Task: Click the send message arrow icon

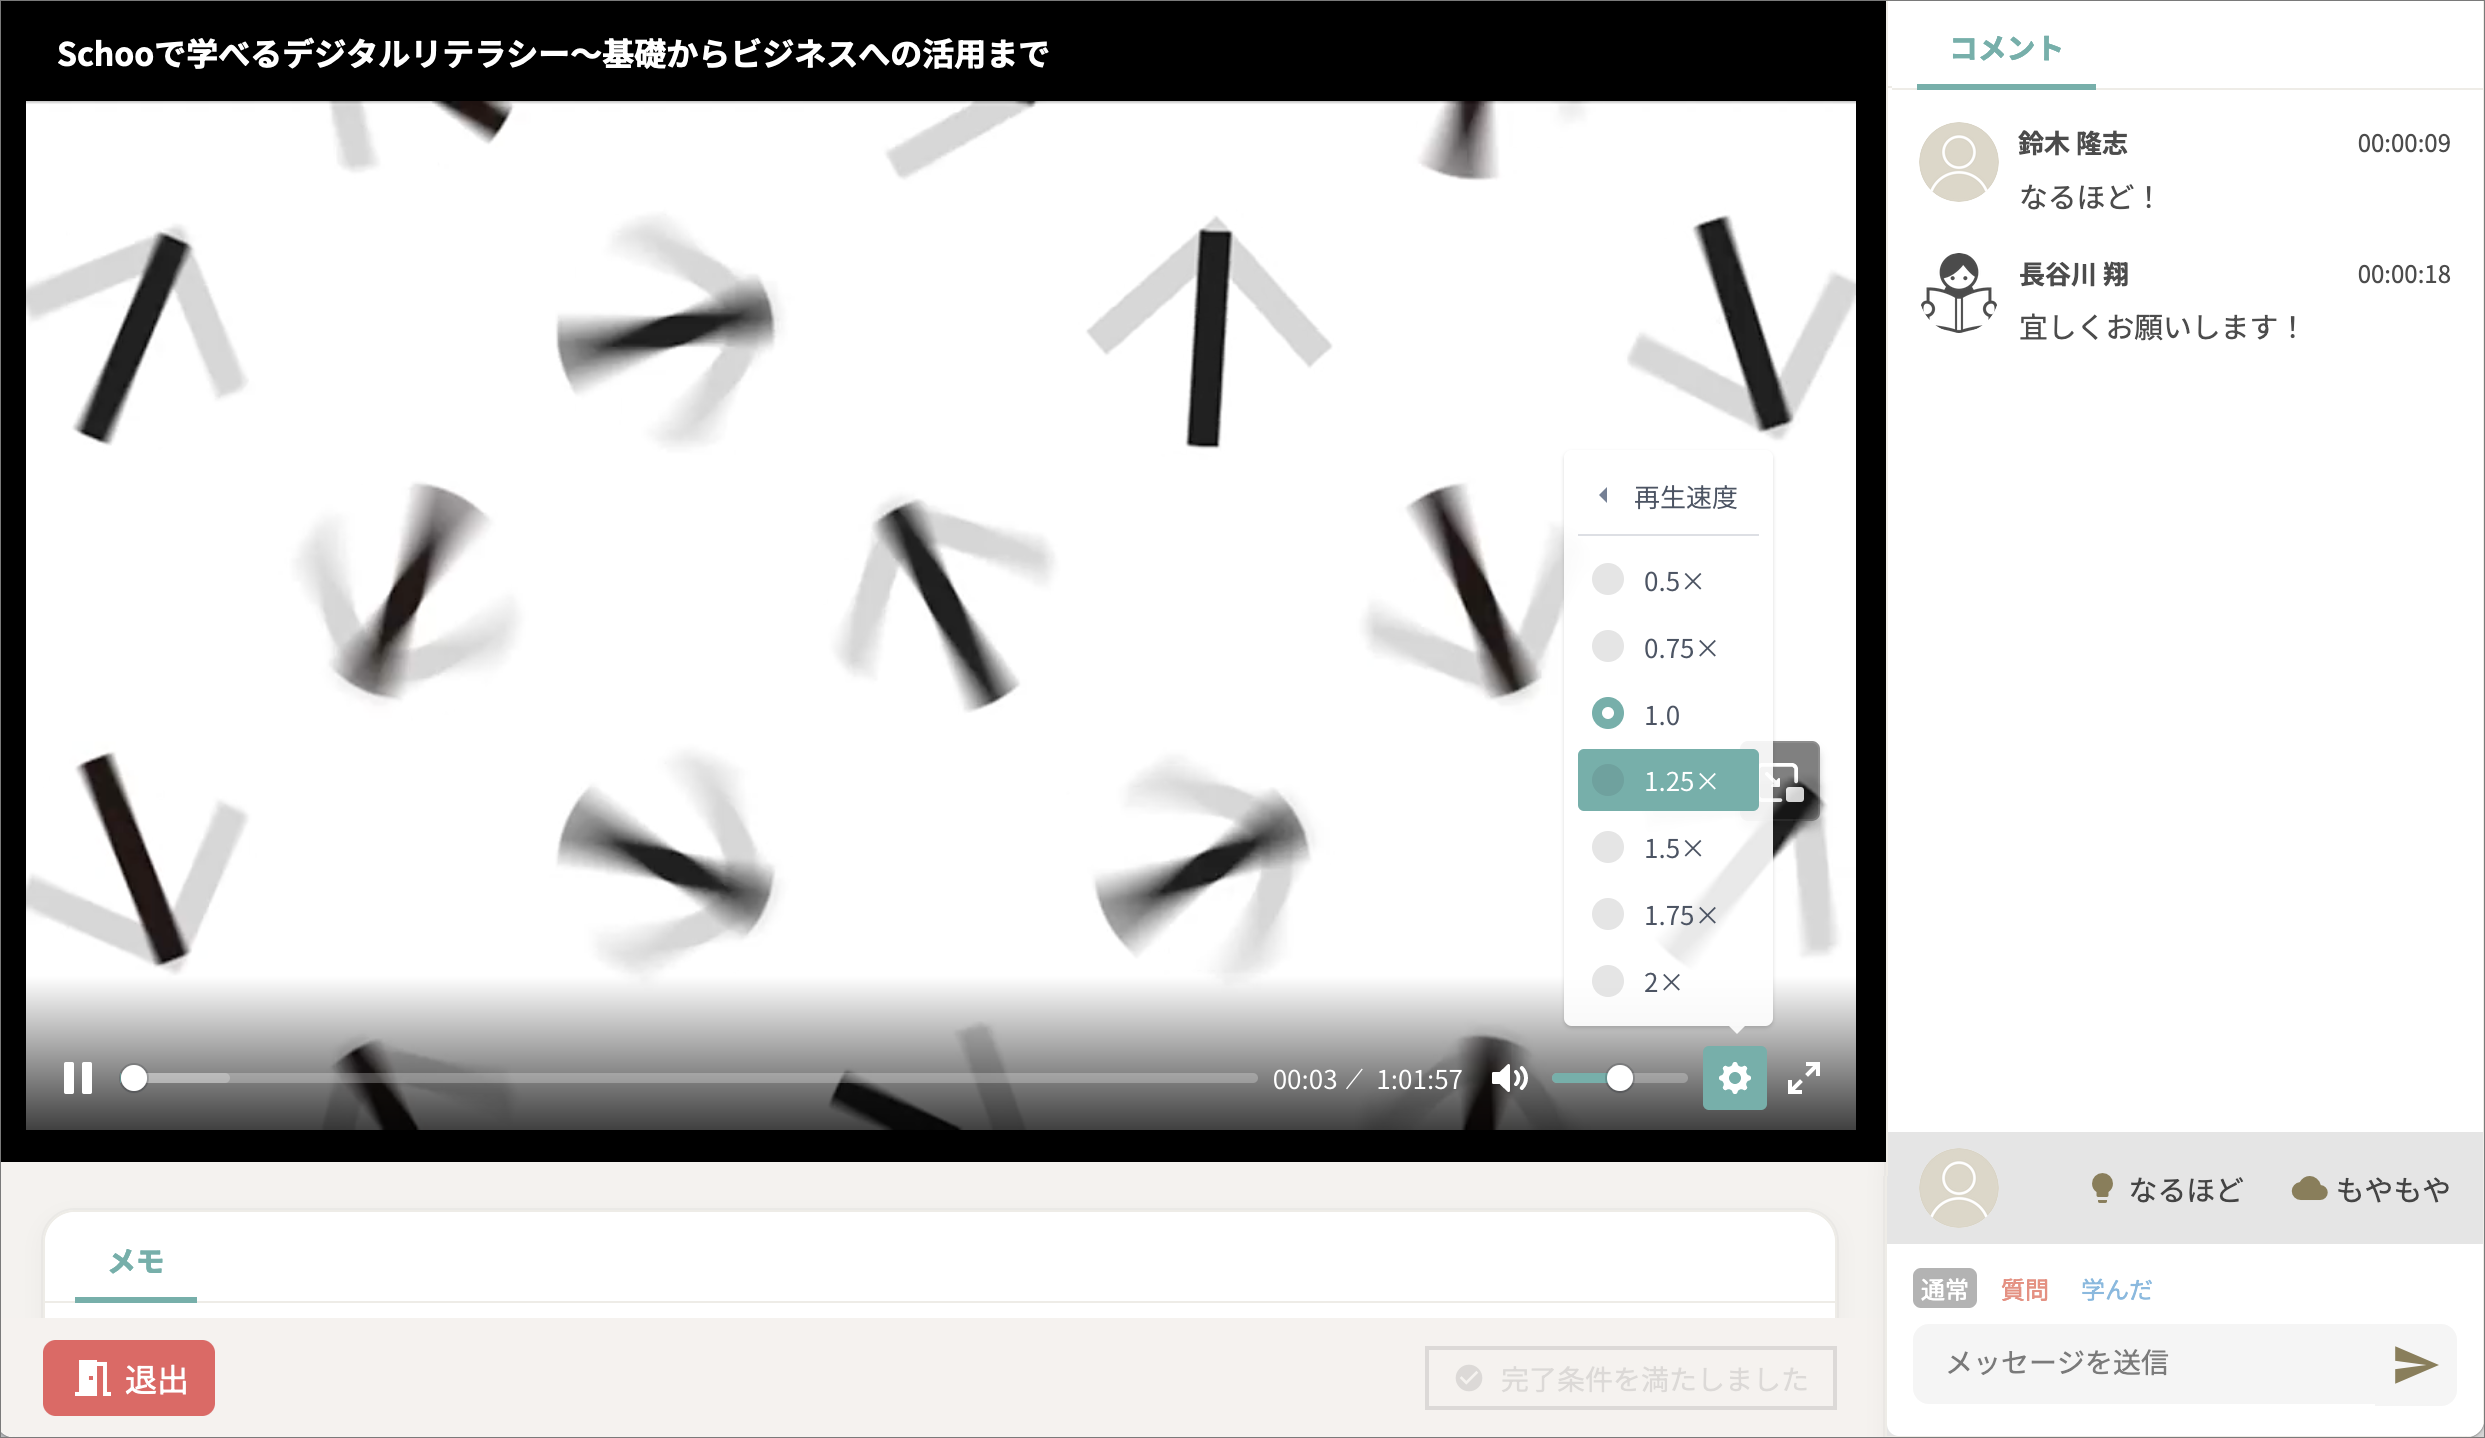Action: click(2415, 1364)
